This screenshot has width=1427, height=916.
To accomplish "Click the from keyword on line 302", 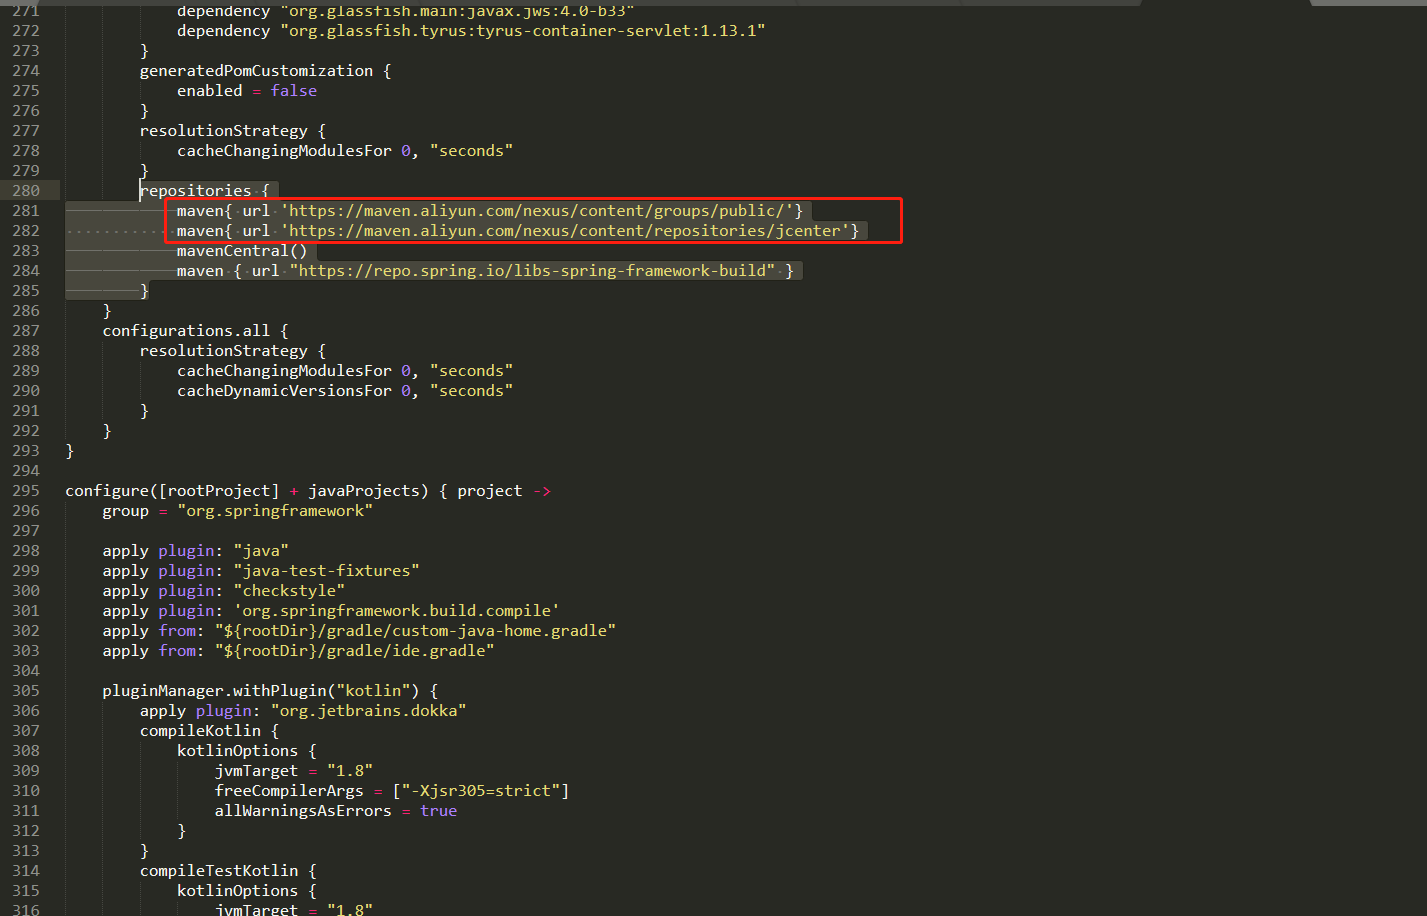I will (x=177, y=631).
